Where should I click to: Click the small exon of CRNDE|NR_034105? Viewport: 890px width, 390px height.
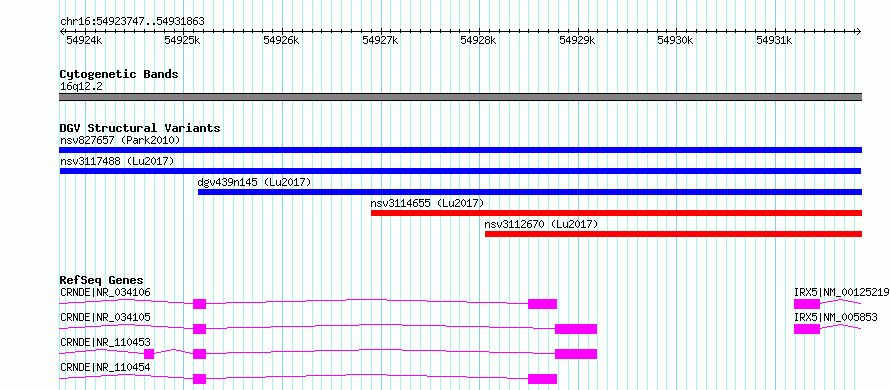(199, 329)
